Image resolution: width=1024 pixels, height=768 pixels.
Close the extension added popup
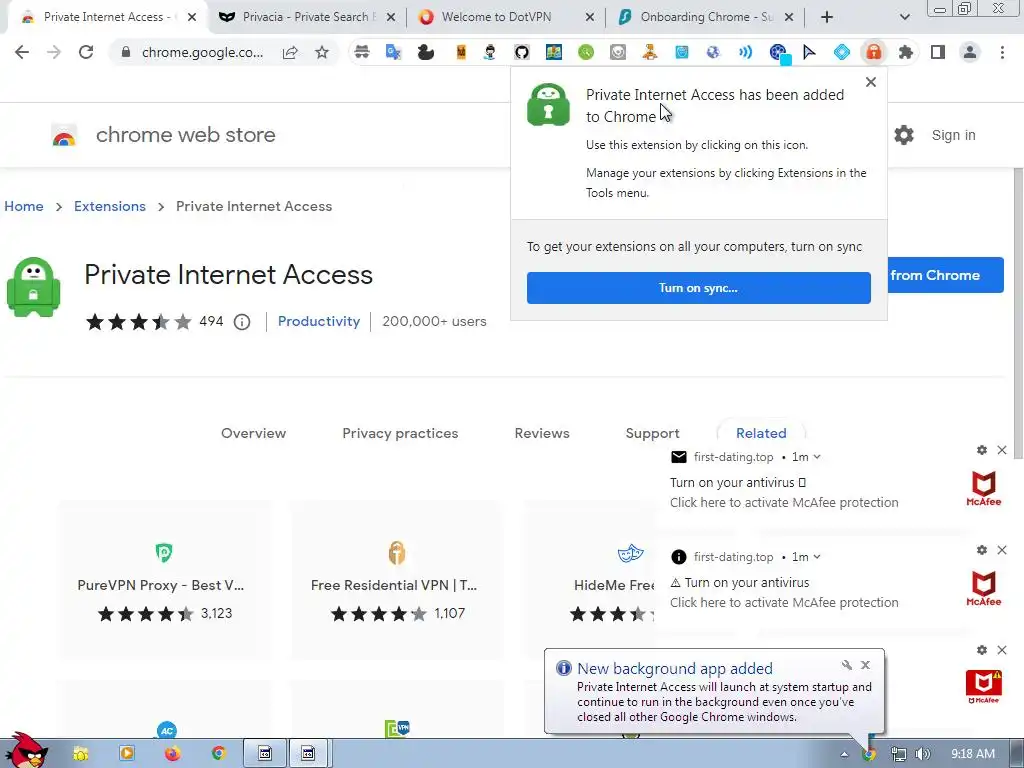[871, 82]
